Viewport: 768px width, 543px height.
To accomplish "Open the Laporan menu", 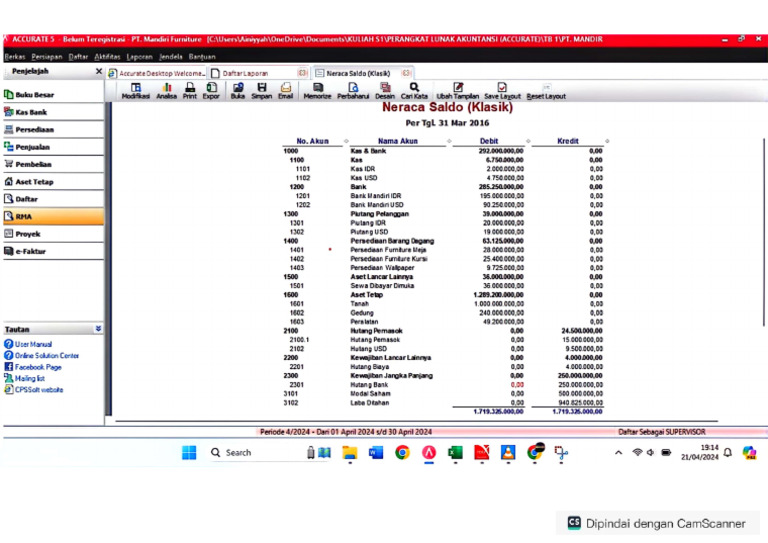I will (140, 57).
